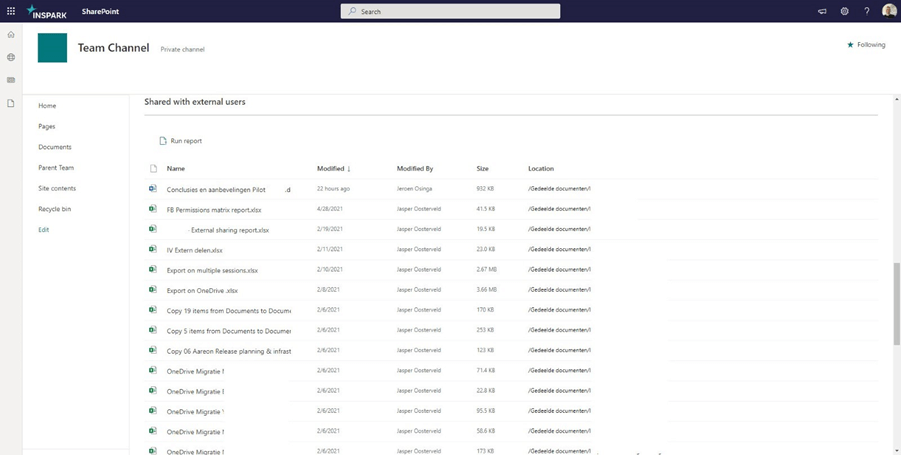
Task: Open the settings gear icon
Action: coord(844,11)
